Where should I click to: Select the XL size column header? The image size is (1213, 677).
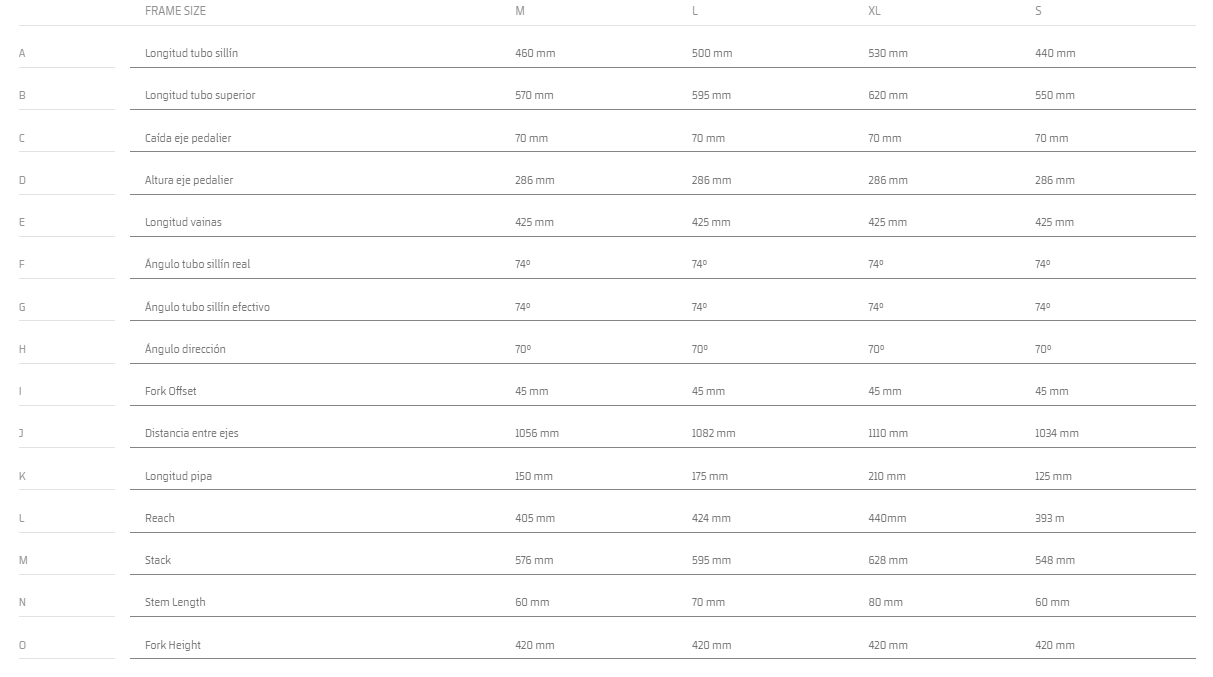point(874,11)
